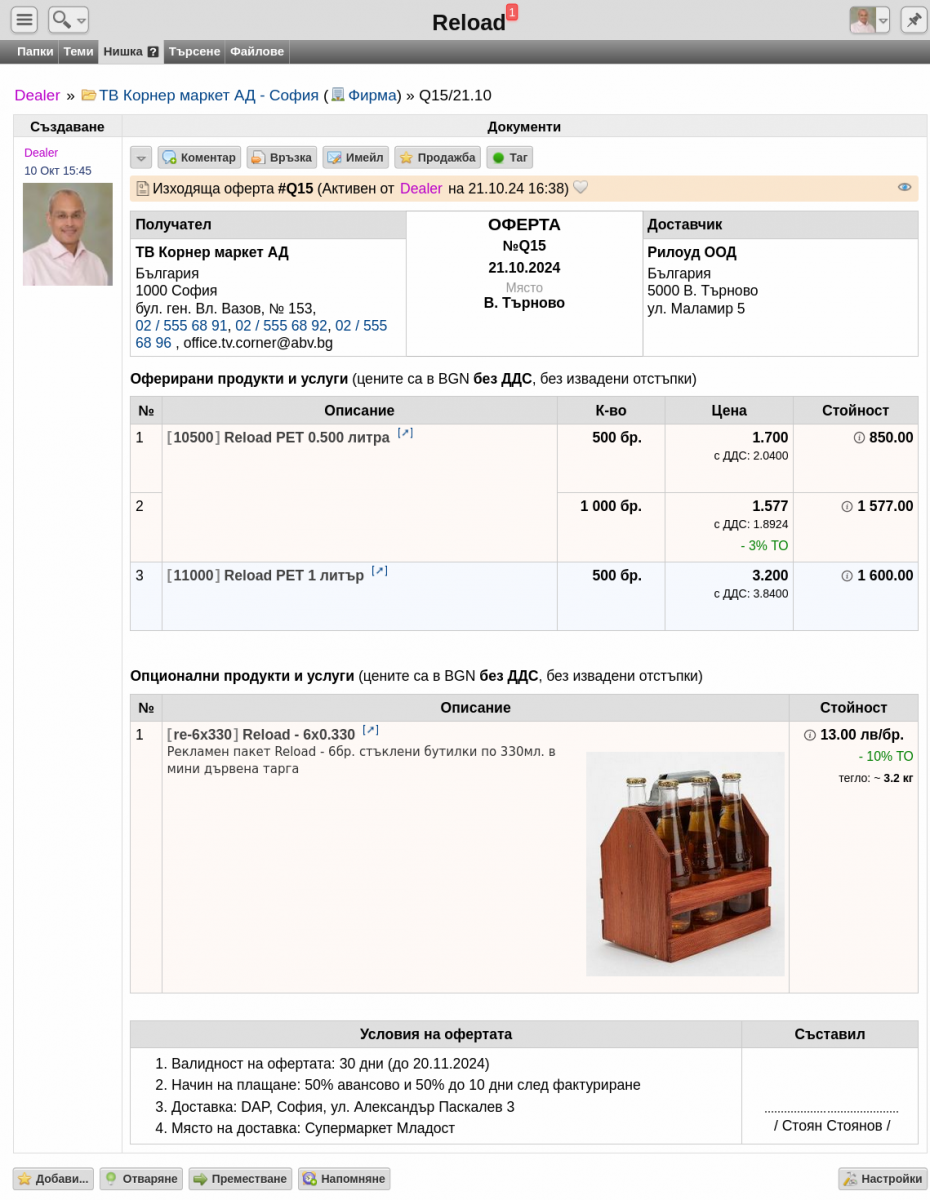The image size is (930, 1200).
Task: Click the price 3.200
Action: [770, 576]
